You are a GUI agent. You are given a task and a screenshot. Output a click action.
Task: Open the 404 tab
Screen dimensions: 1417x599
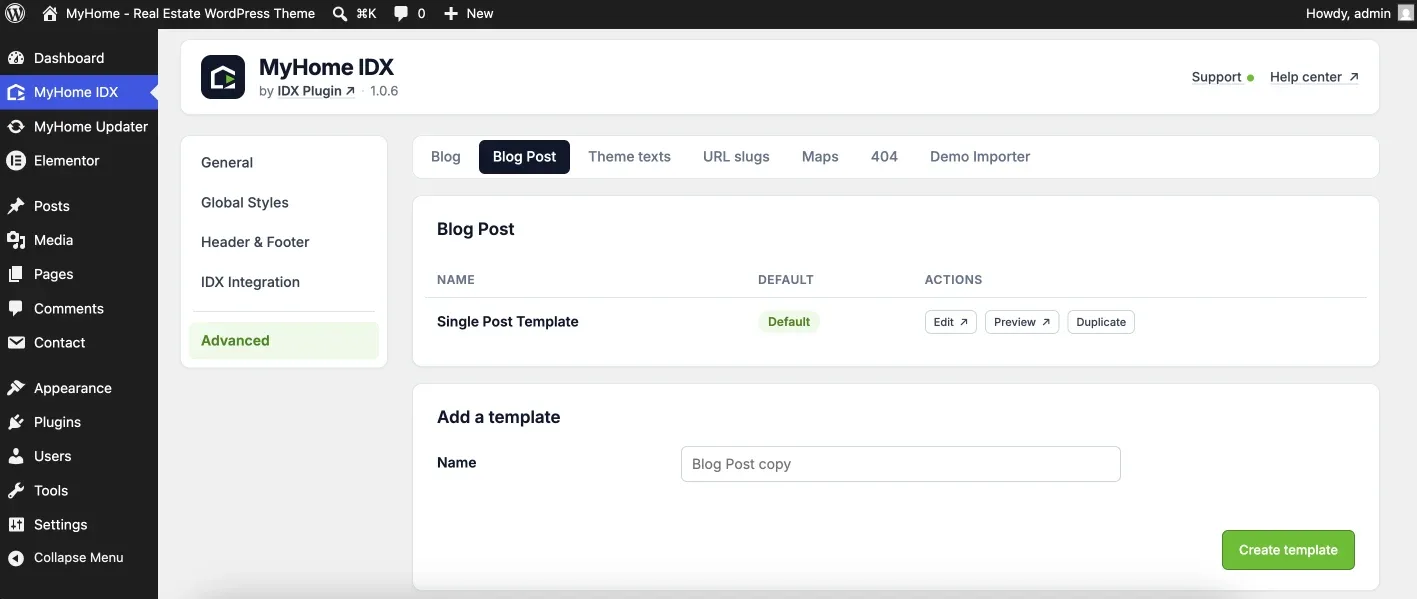coord(884,157)
